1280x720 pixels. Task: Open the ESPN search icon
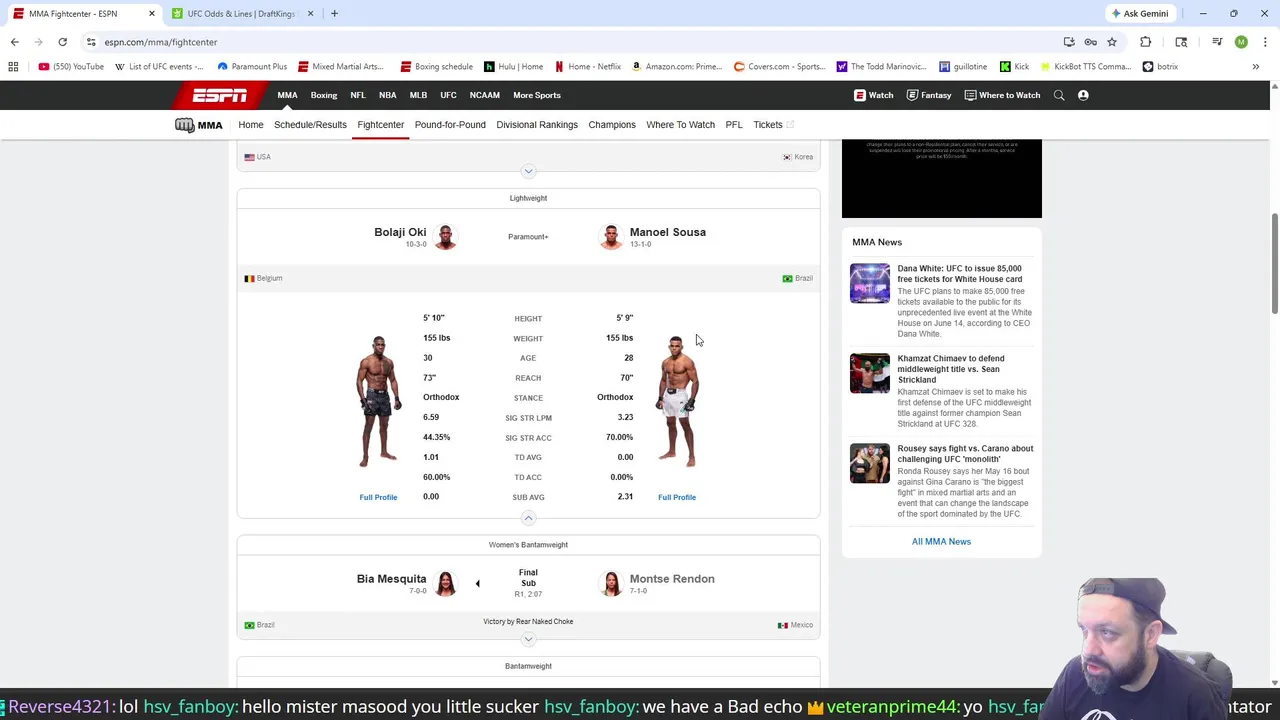tap(1060, 95)
